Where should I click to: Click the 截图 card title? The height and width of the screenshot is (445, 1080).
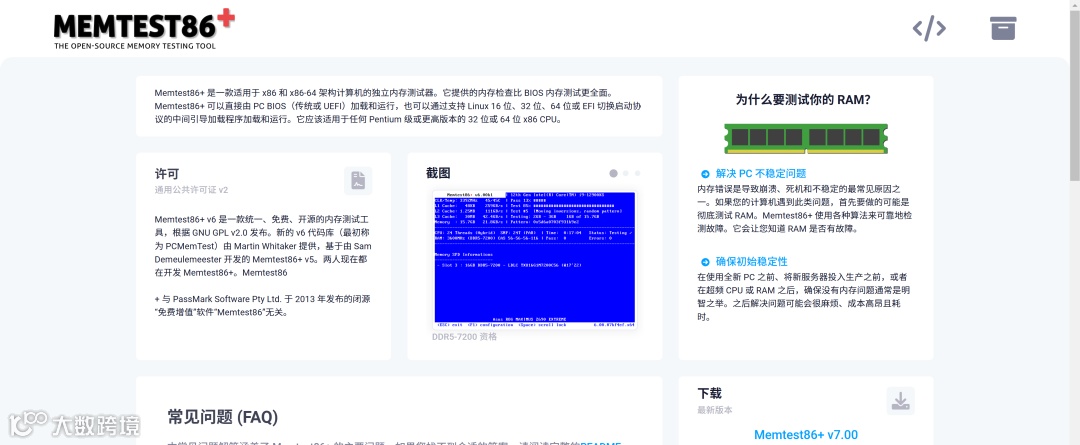point(438,174)
